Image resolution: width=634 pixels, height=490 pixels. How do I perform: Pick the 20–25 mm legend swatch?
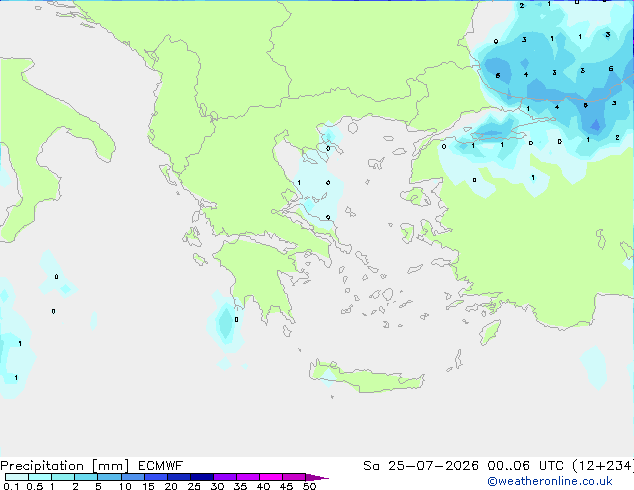[x=178, y=477]
